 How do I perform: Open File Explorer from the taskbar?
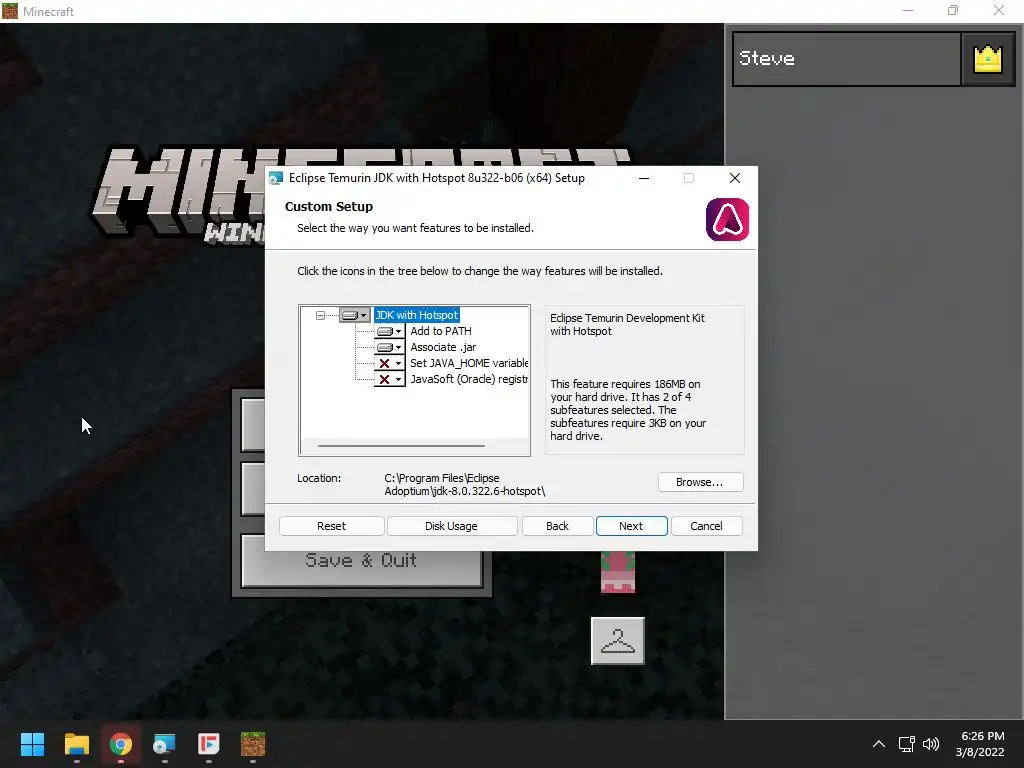pos(76,744)
